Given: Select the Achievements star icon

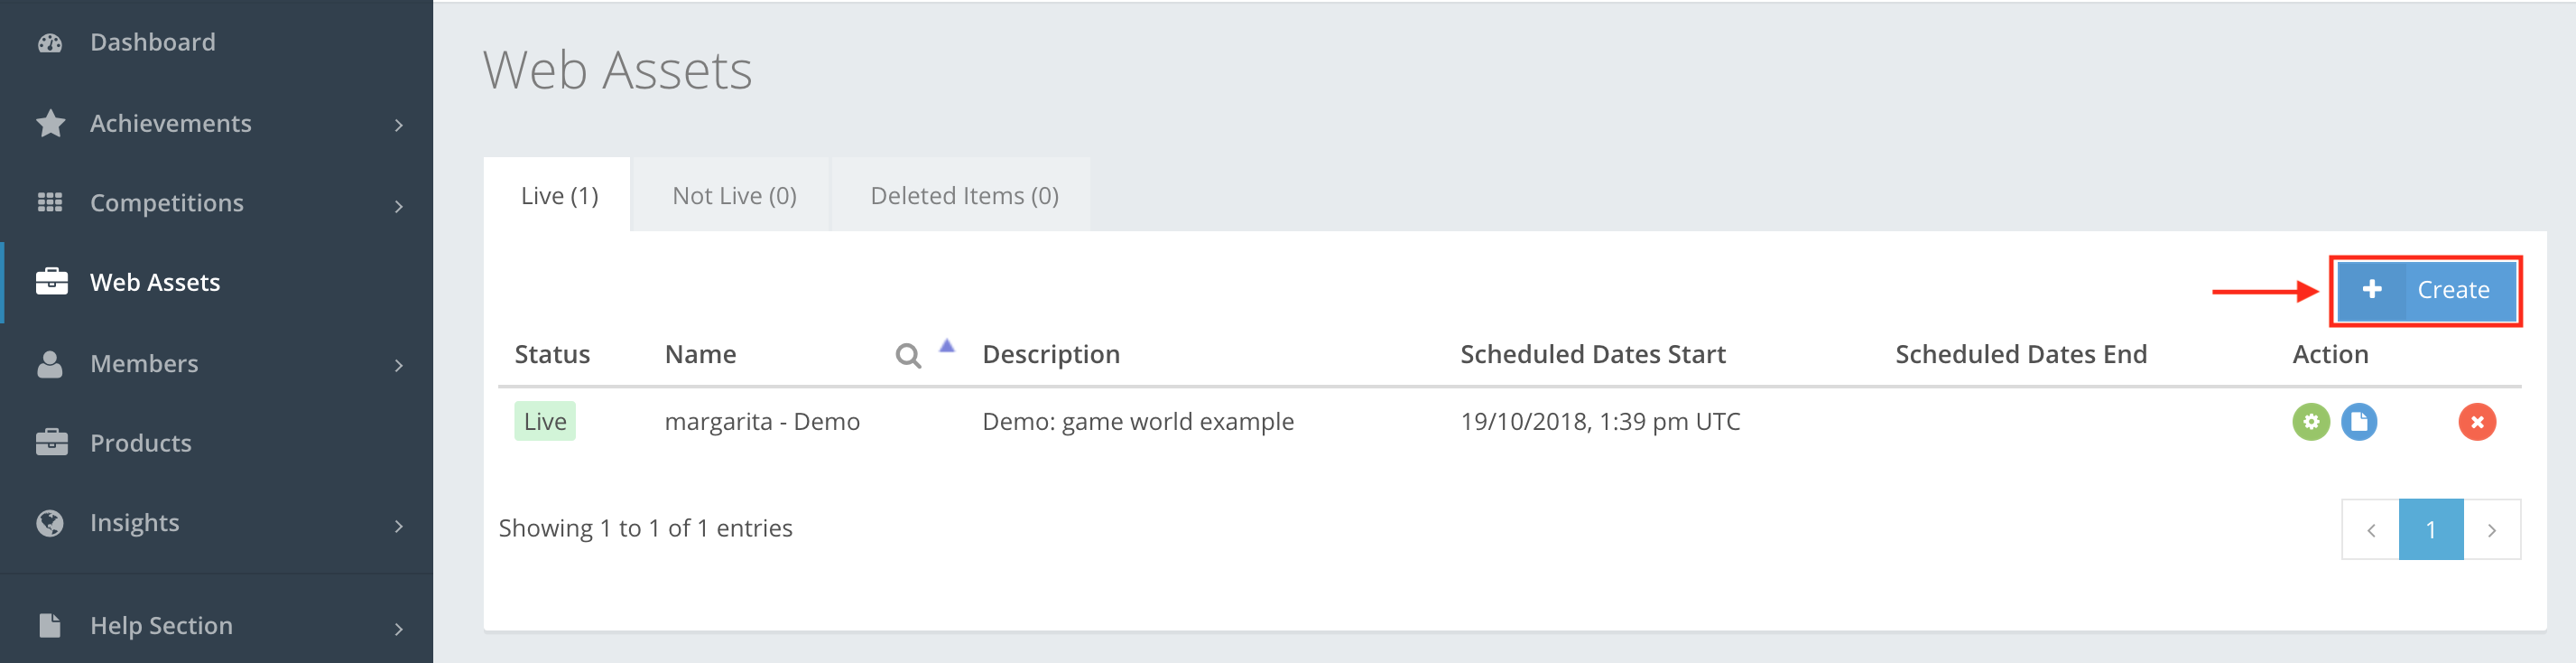Looking at the screenshot, I should point(49,123).
